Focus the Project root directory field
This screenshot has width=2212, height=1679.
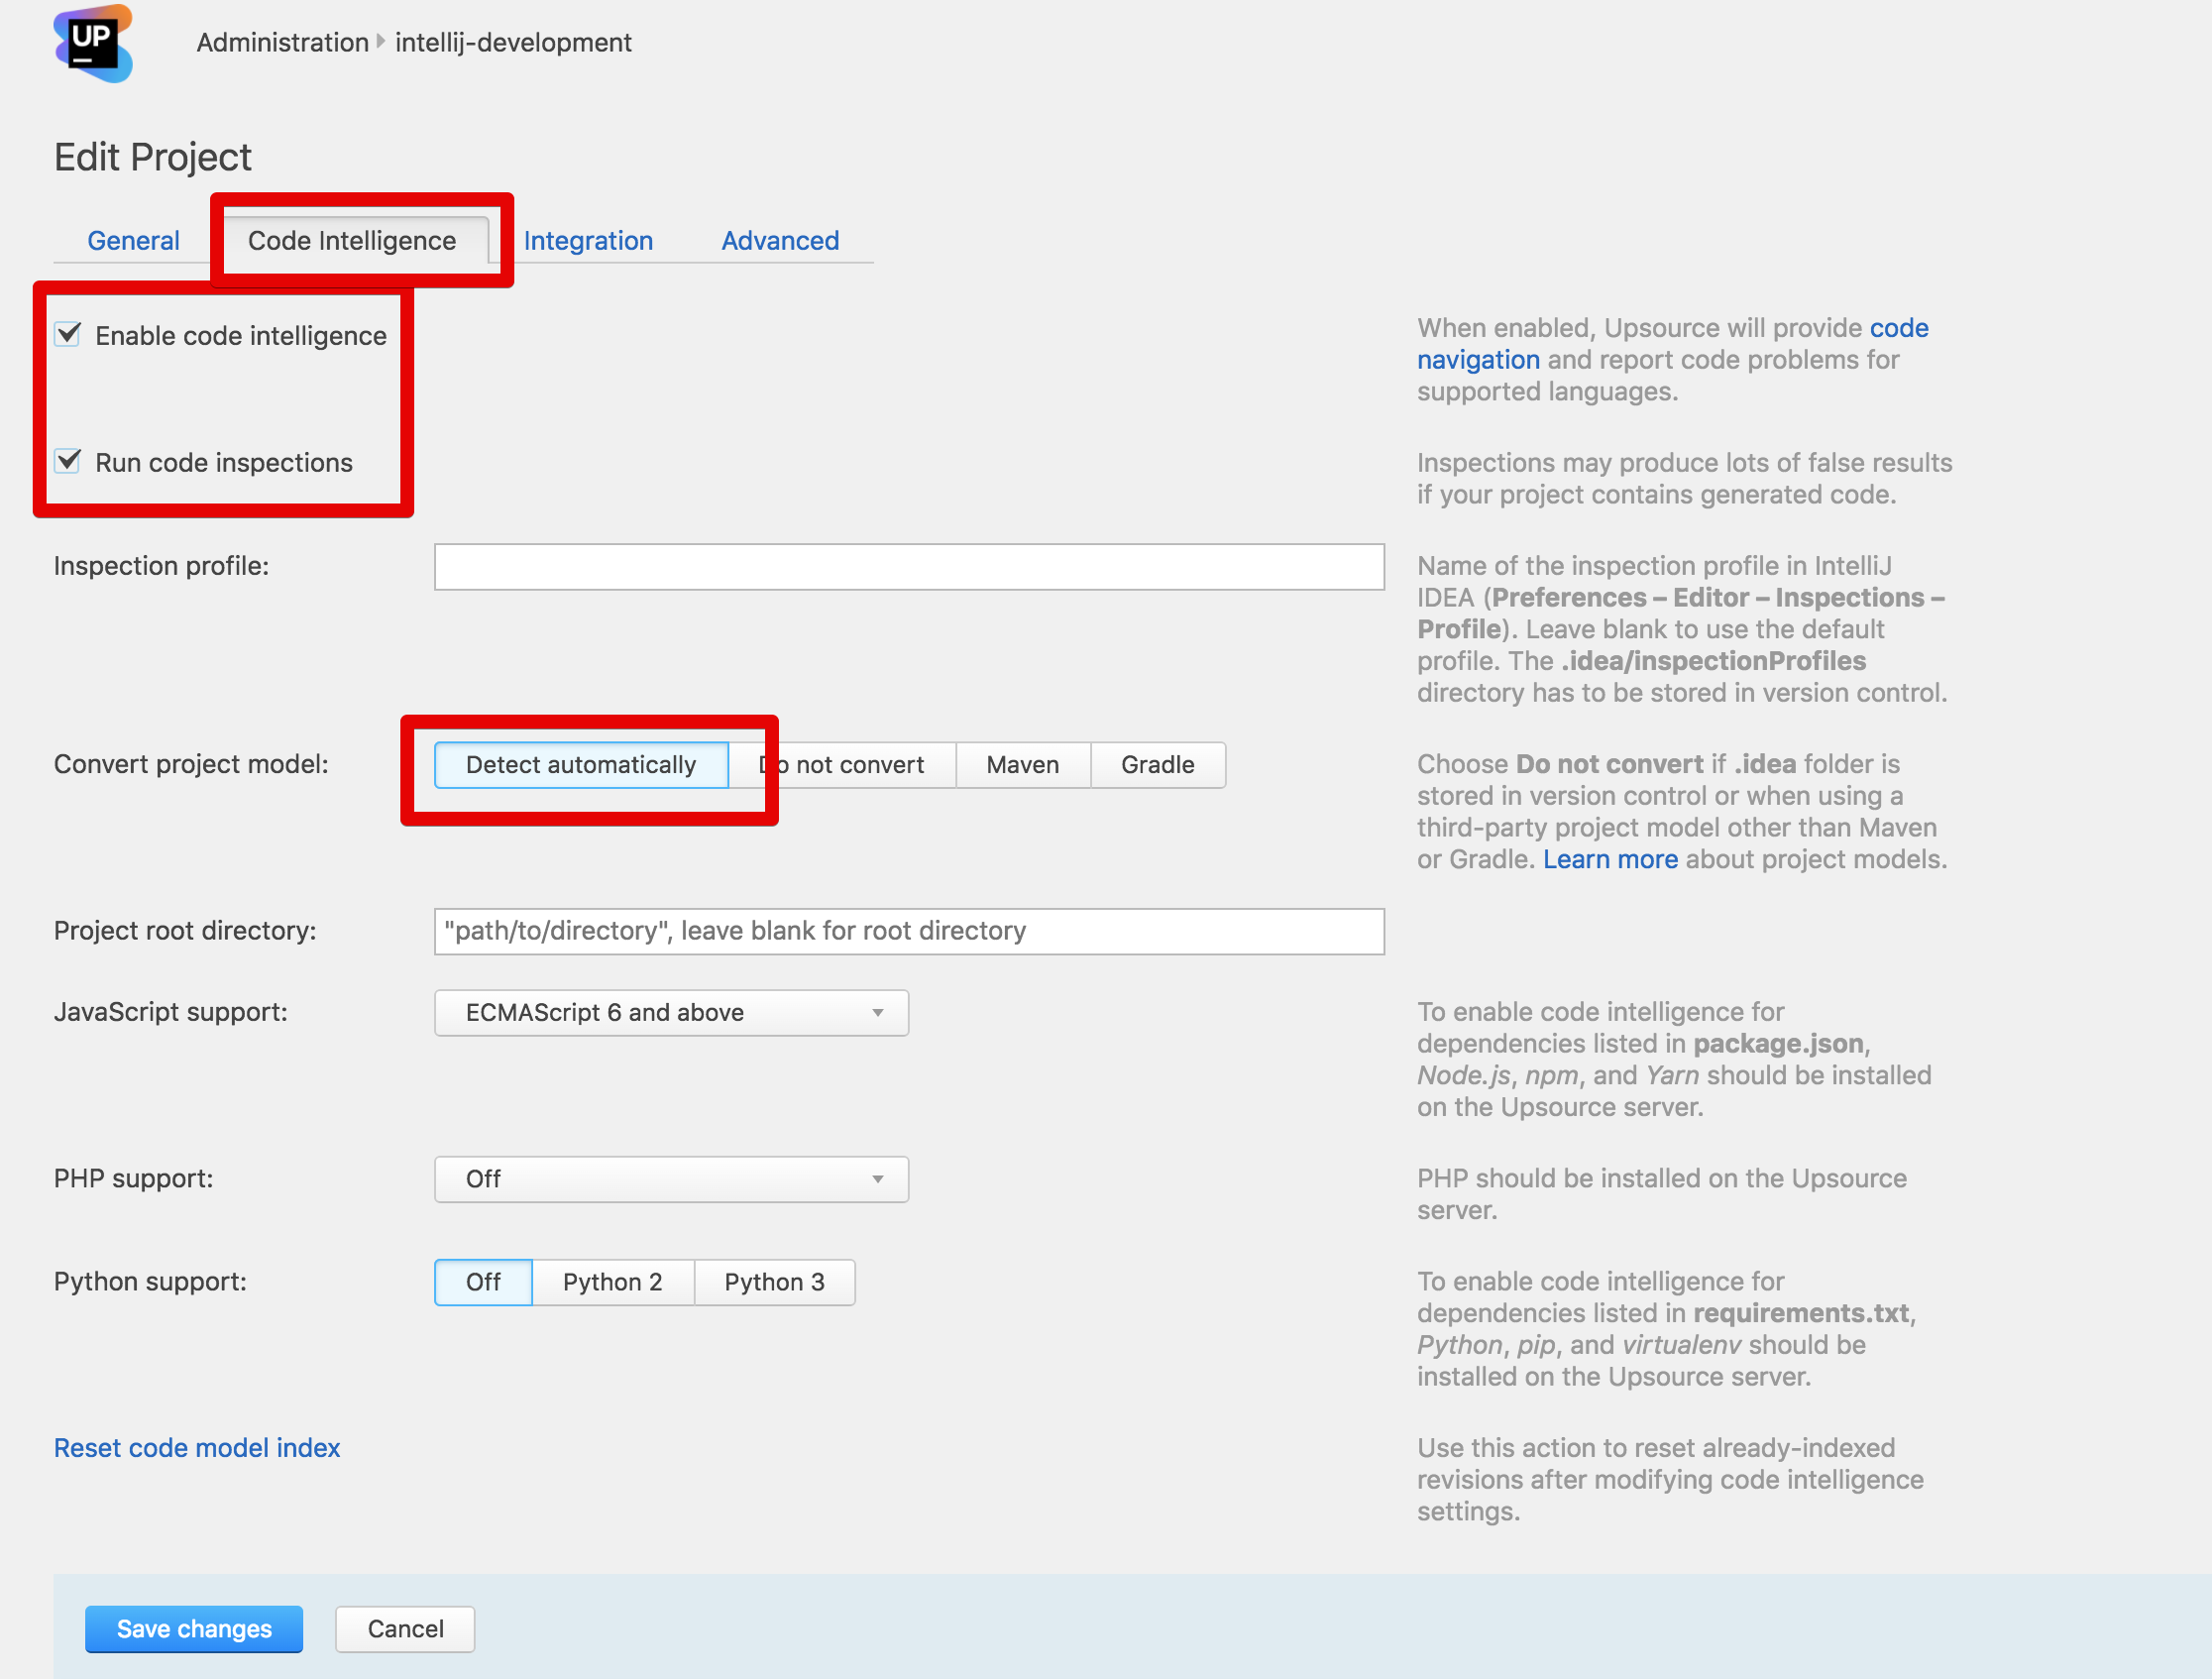point(908,931)
